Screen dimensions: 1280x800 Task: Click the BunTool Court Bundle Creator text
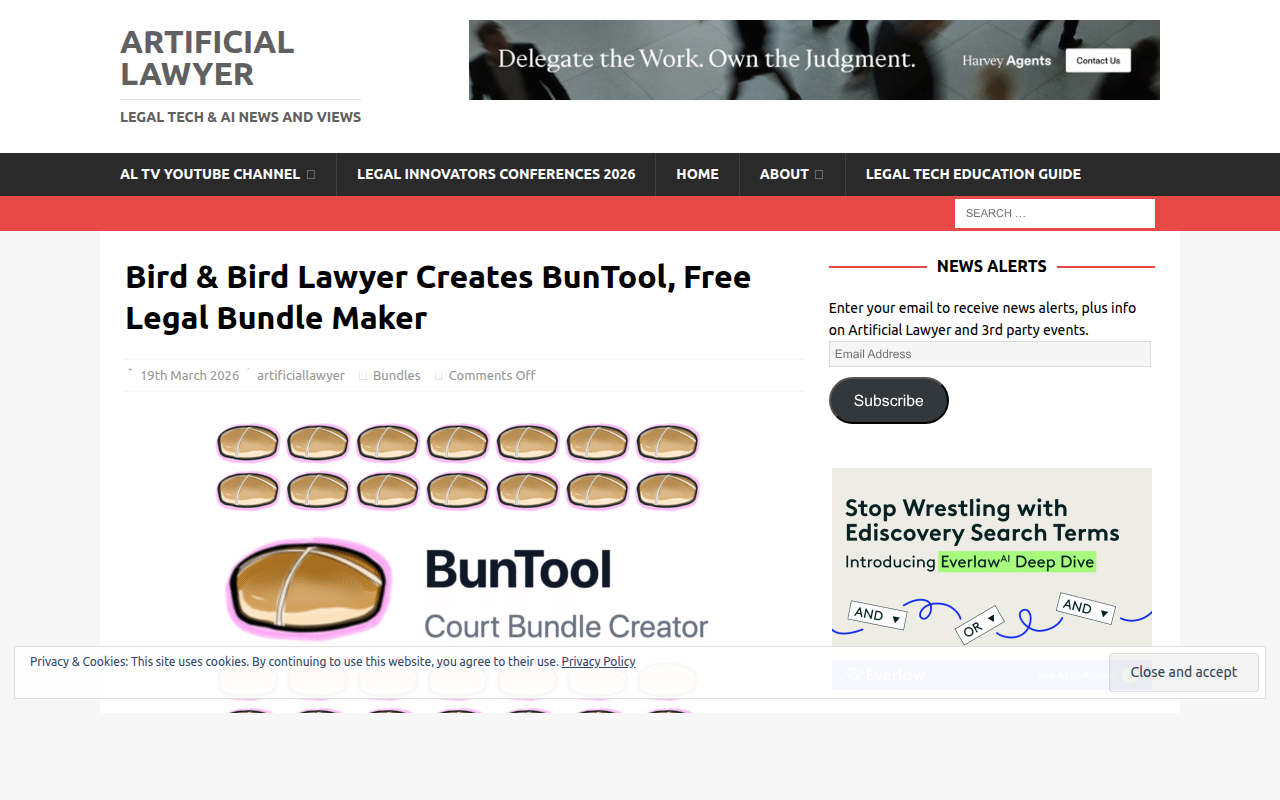(x=566, y=594)
